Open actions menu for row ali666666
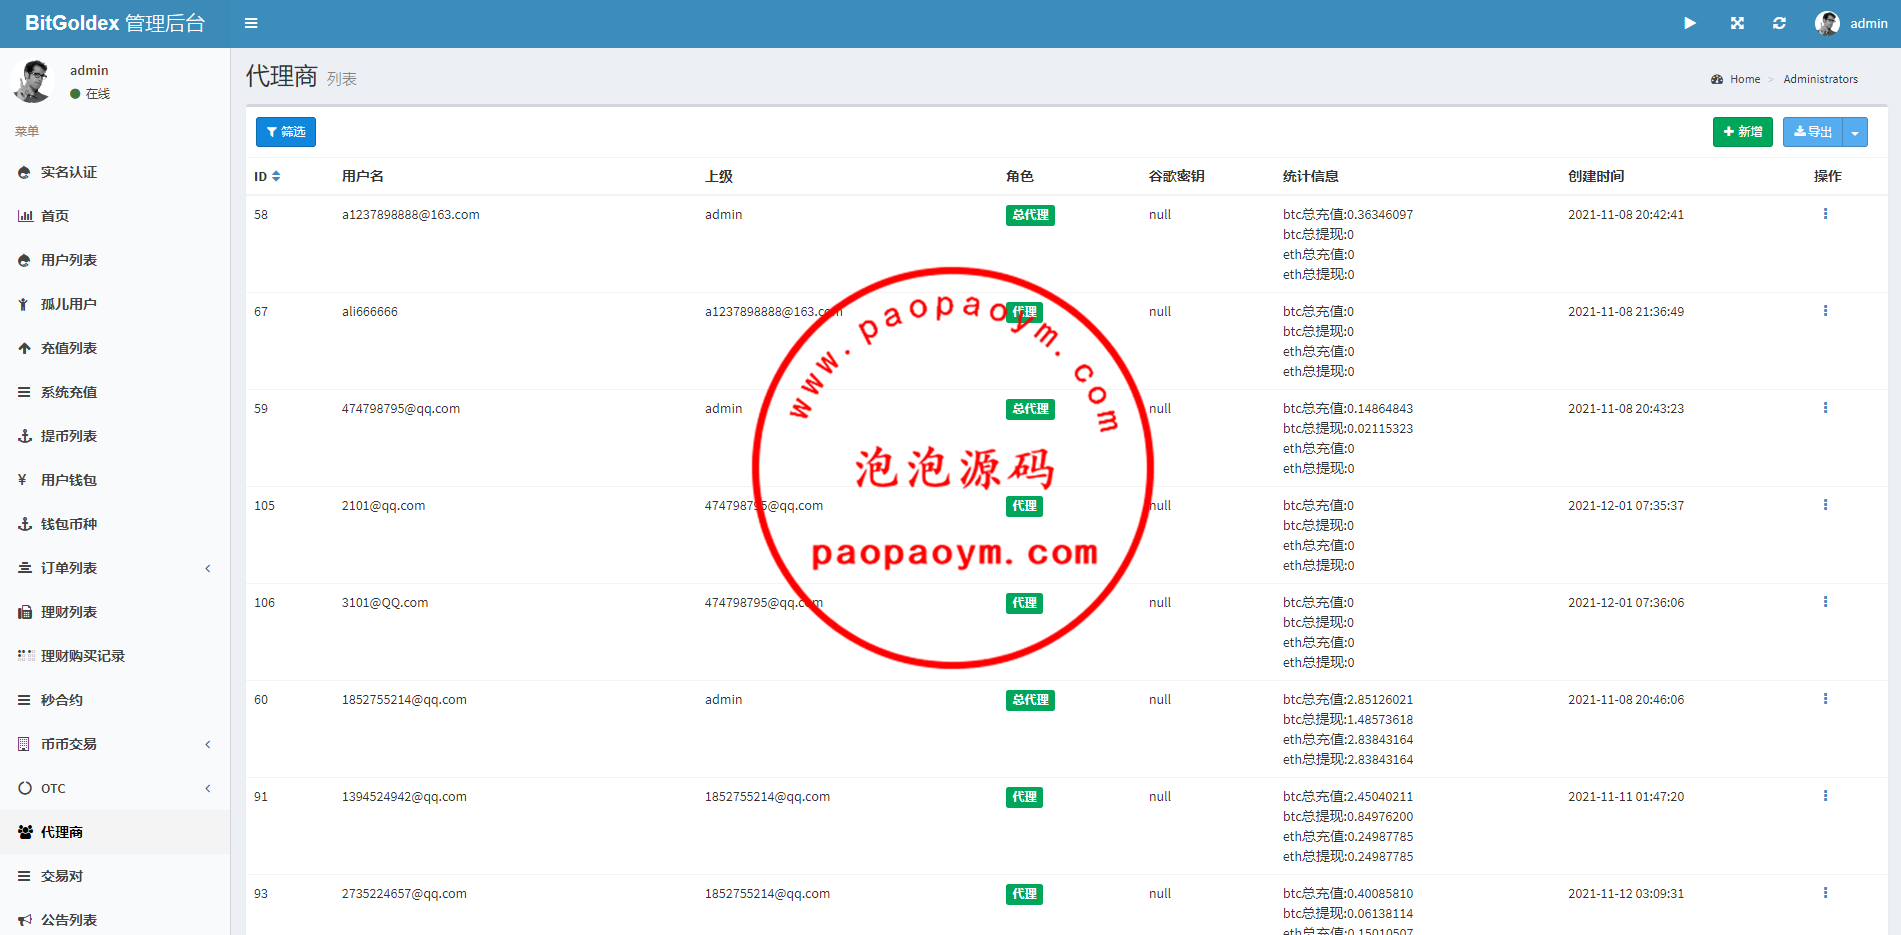The height and width of the screenshot is (935, 1901). (1825, 311)
